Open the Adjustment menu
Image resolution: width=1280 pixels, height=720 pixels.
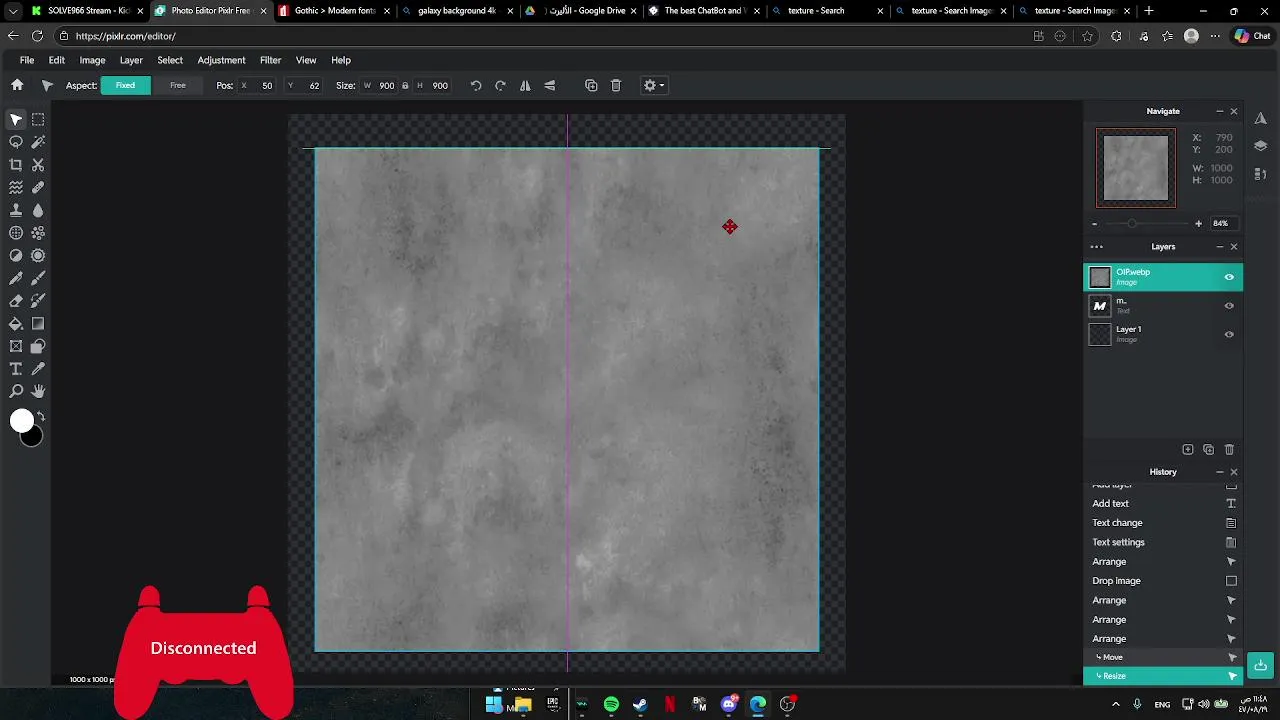(221, 60)
